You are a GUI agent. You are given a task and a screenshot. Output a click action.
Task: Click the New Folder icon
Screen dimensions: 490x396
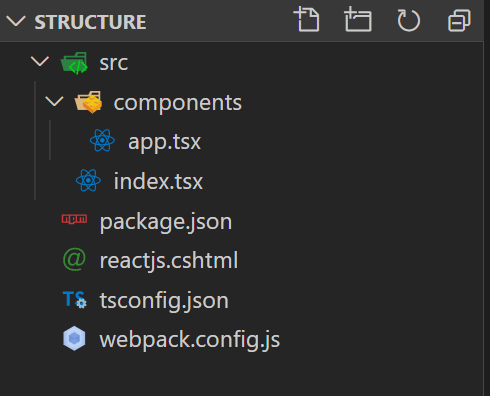tap(358, 20)
